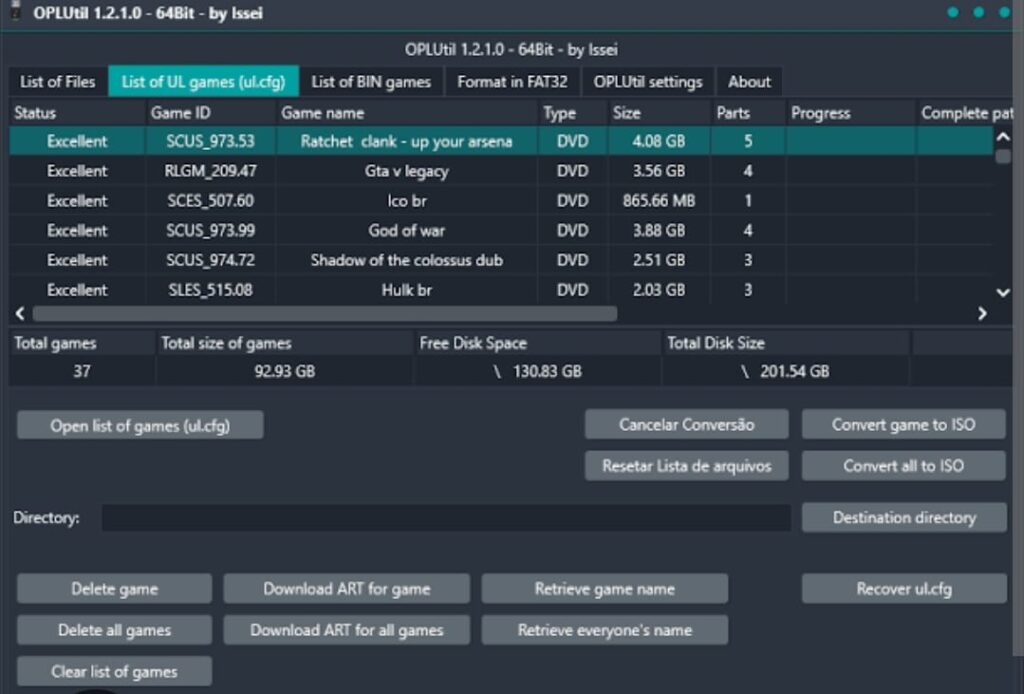
Task: Click the table's scroll-down arrow
Action: point(1003,292)
